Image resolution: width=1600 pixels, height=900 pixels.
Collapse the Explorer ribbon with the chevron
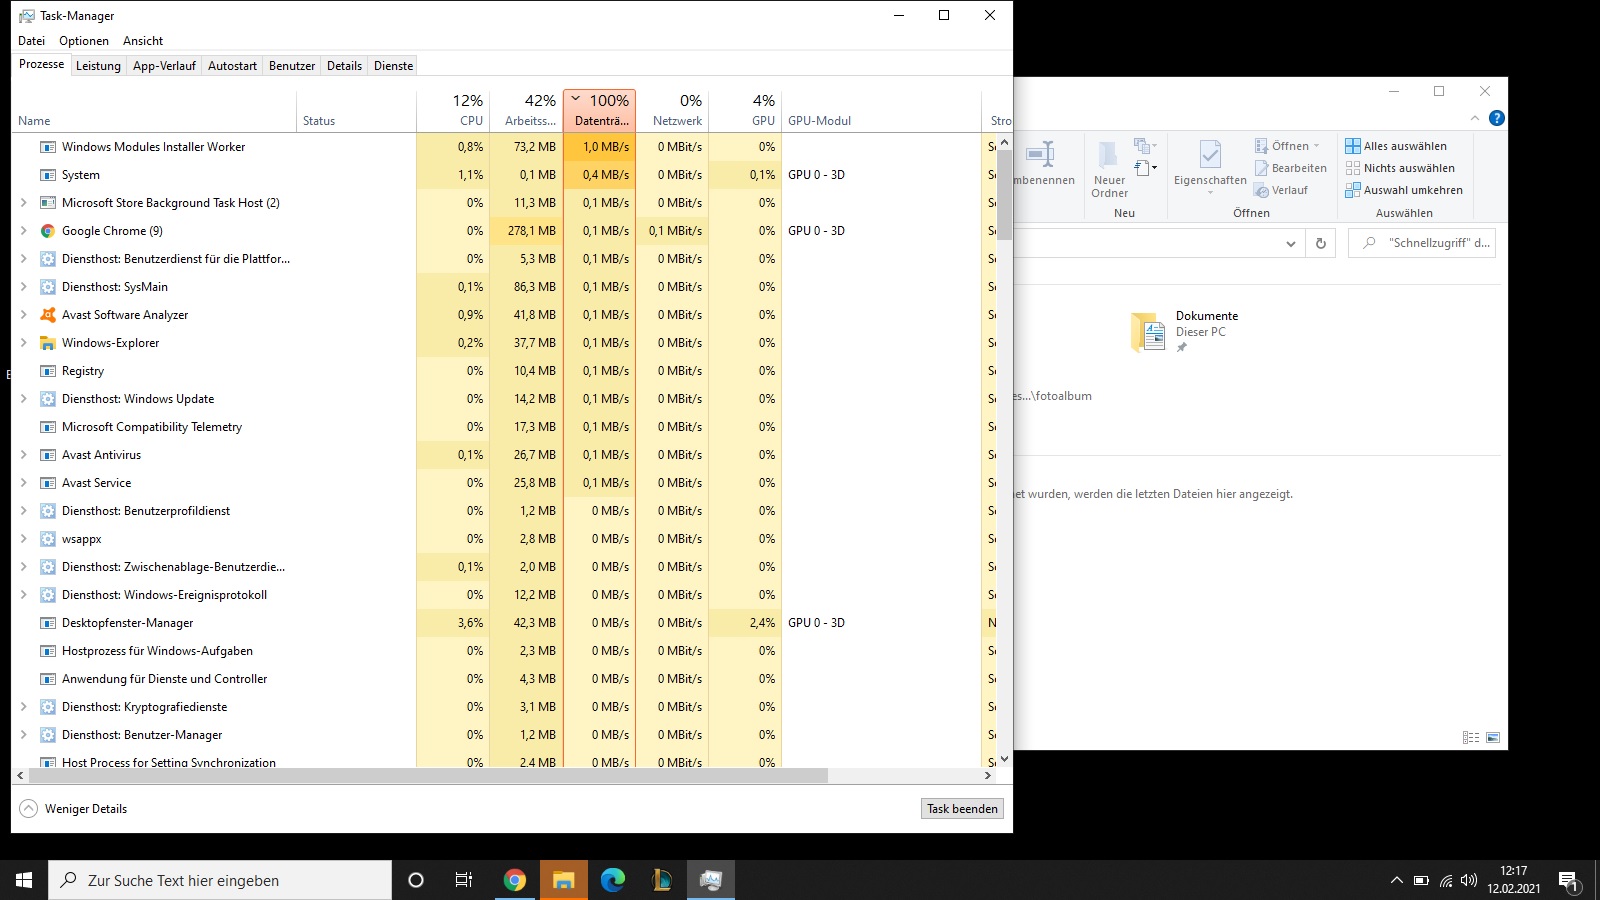pos(1474,118)
